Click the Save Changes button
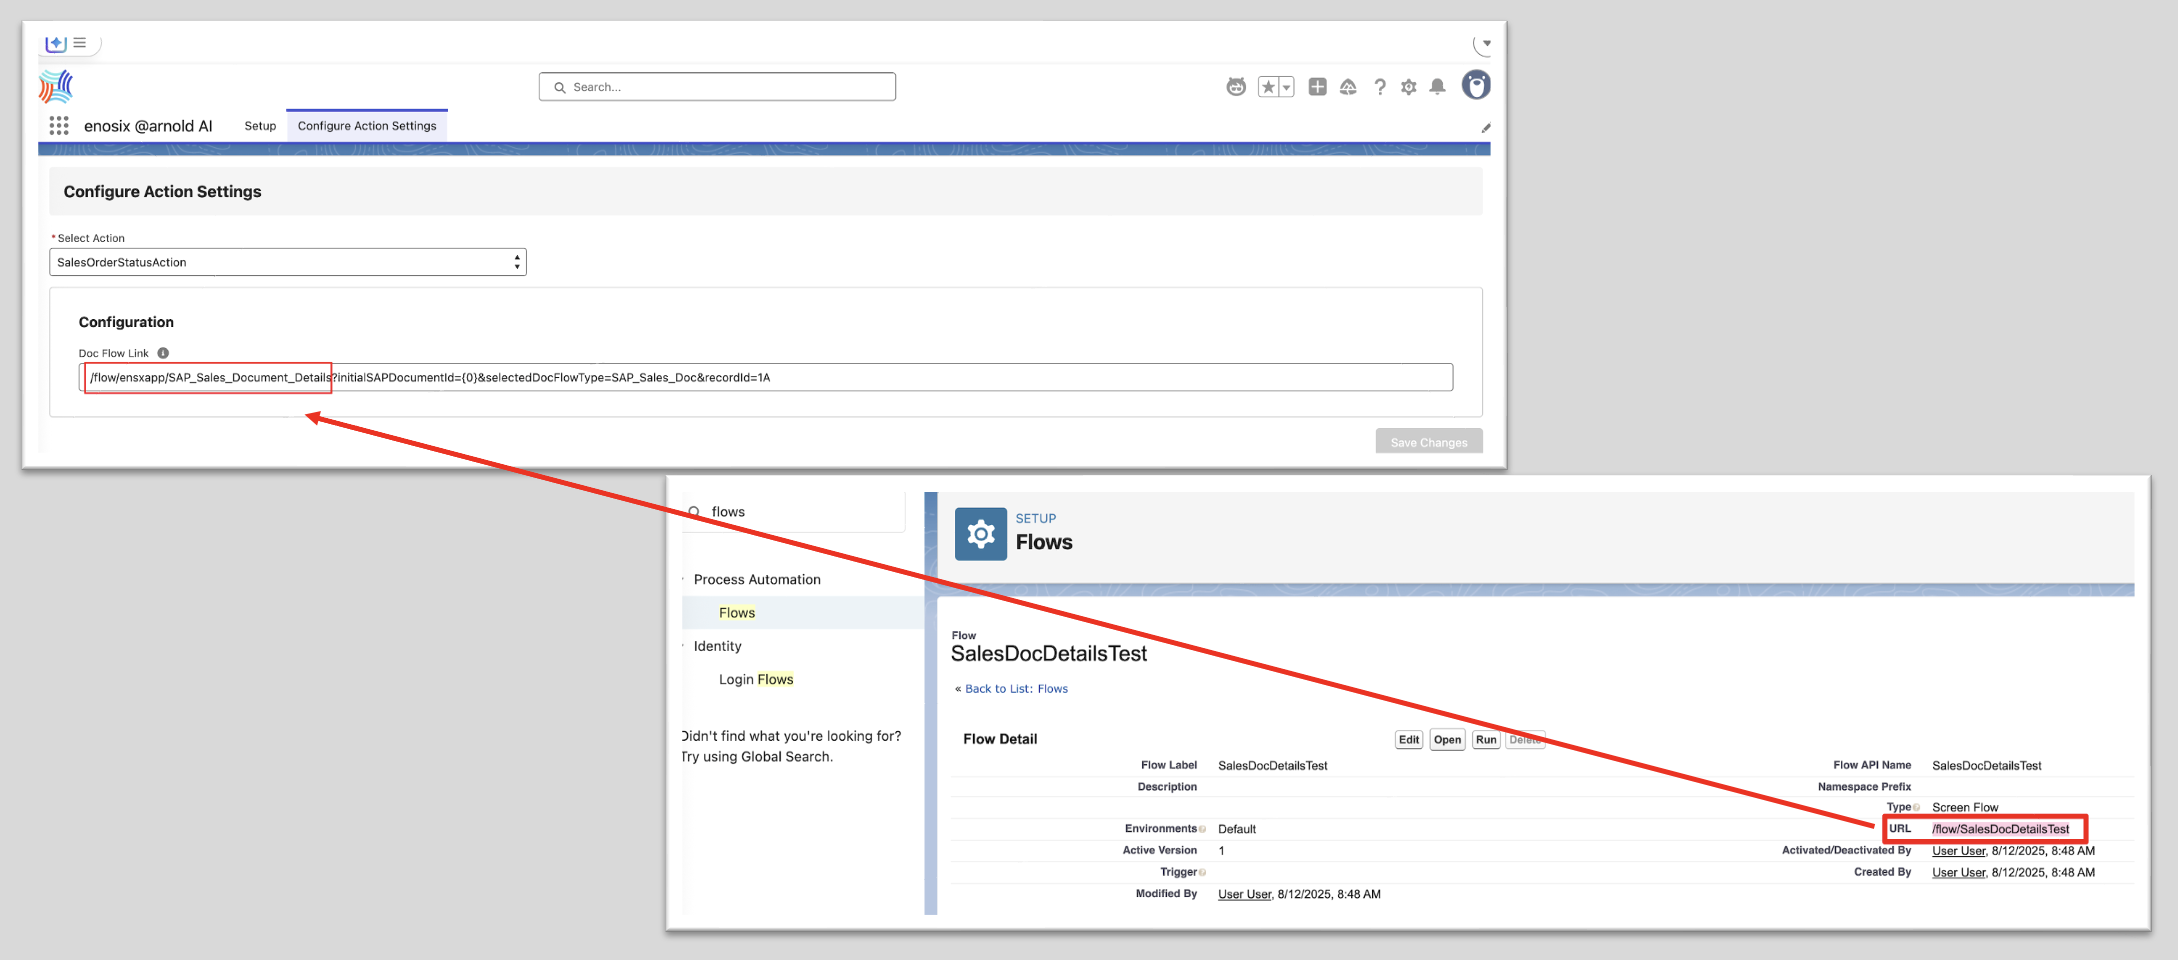The width and height of the screenshot is (2178, 960). (1429, 442)
